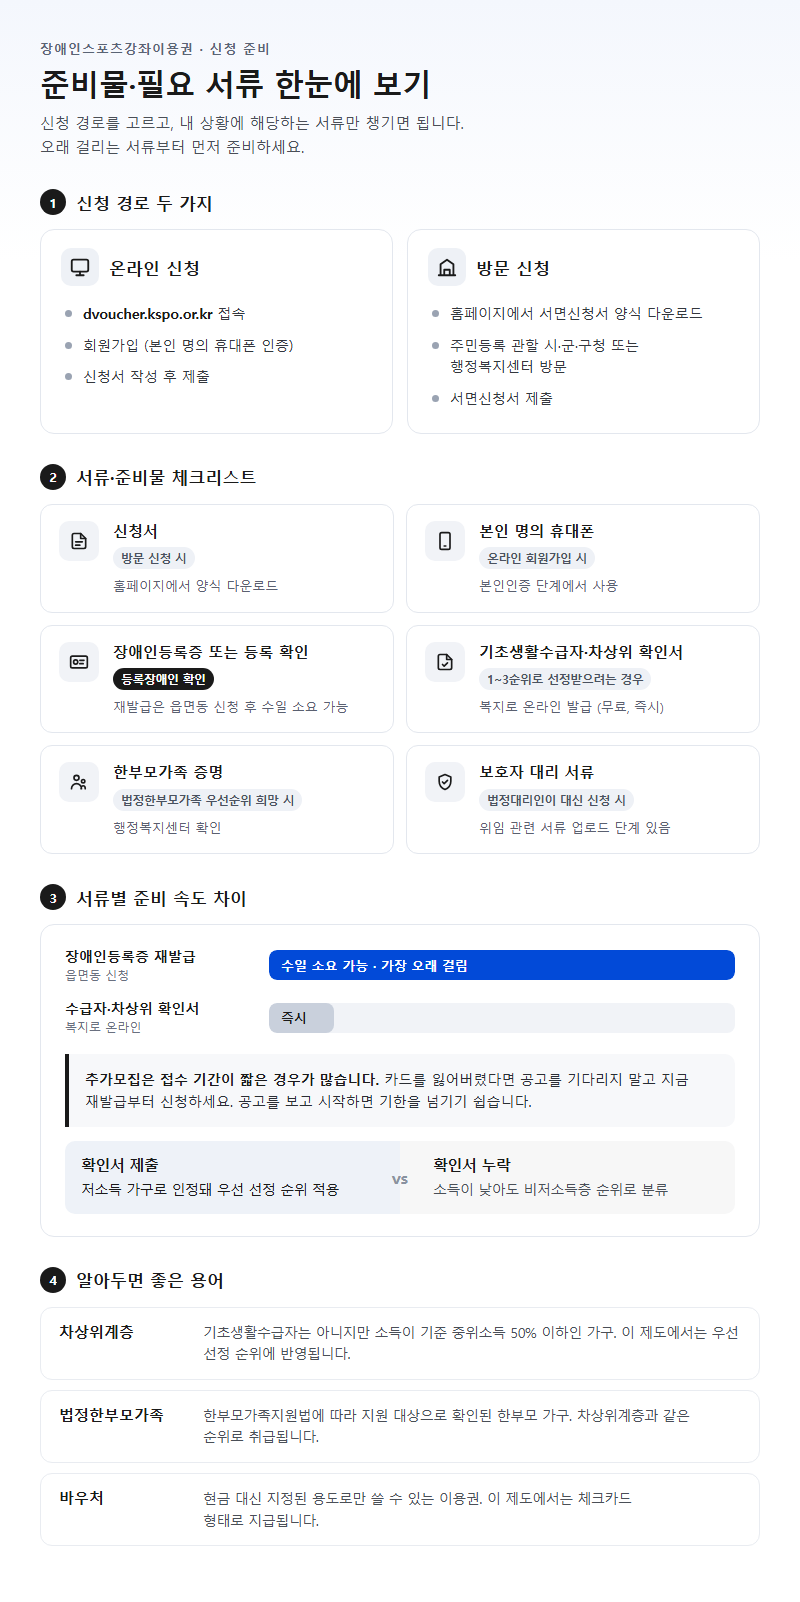Click the phone icon next to 본인 명의 휴대폰
This screenshot has width=800, height=1602.
[x=445, y=541]
